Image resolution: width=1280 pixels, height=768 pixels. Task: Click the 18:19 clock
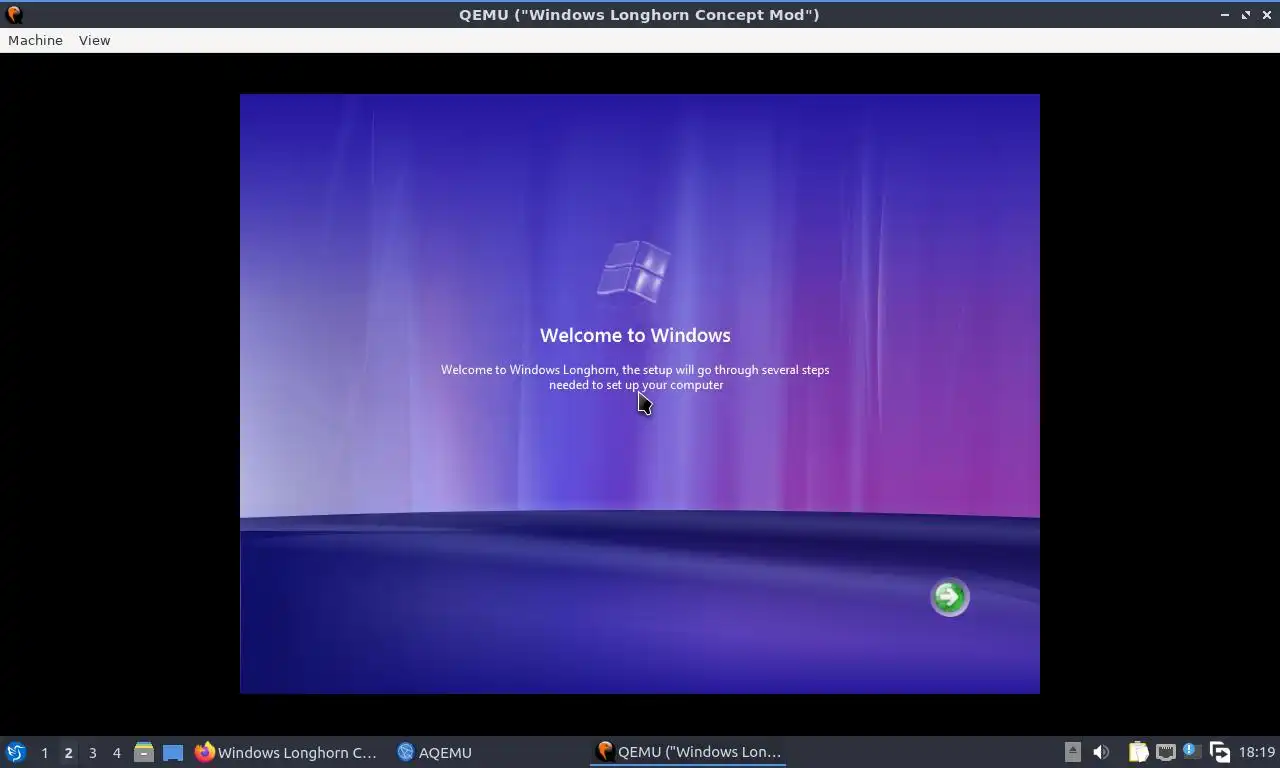(x=1257, y=752)
